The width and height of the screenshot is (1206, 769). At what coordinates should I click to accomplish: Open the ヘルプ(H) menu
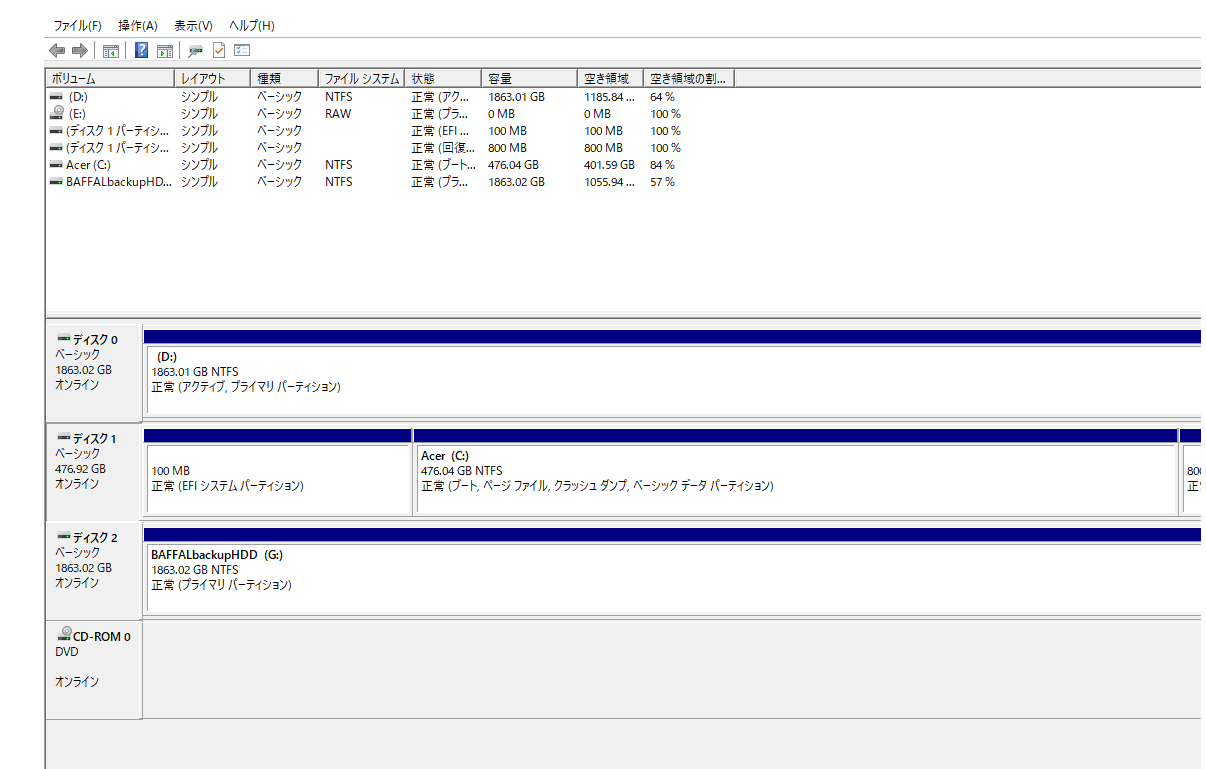(252, 25)
